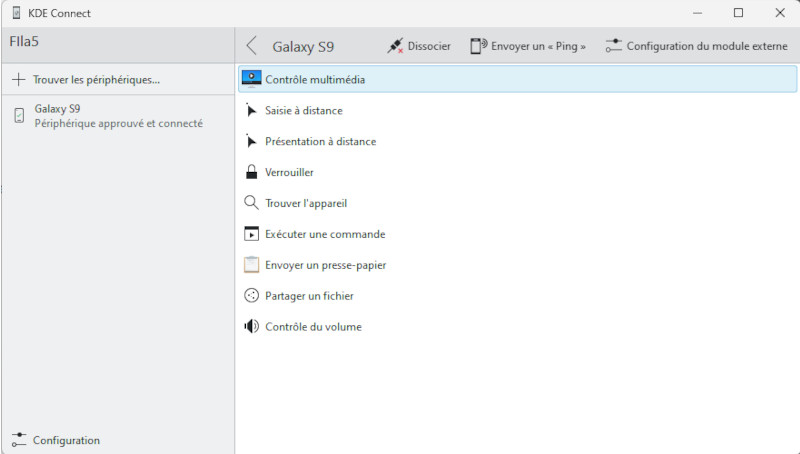Screen dimensions: 800x454
Task: Click the plus icon for Trouver les périphériques
Action: [18, 80]
